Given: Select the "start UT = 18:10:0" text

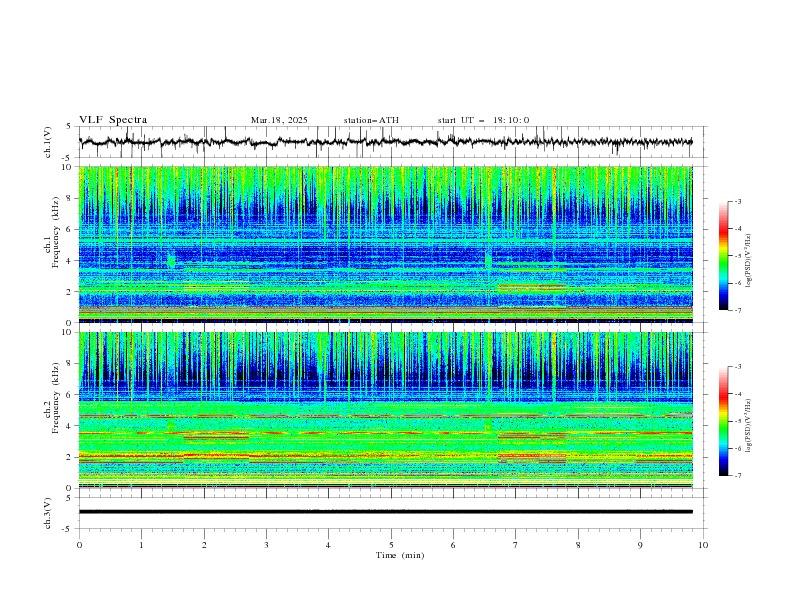Looking at the screenshot, I should [483, 120].
